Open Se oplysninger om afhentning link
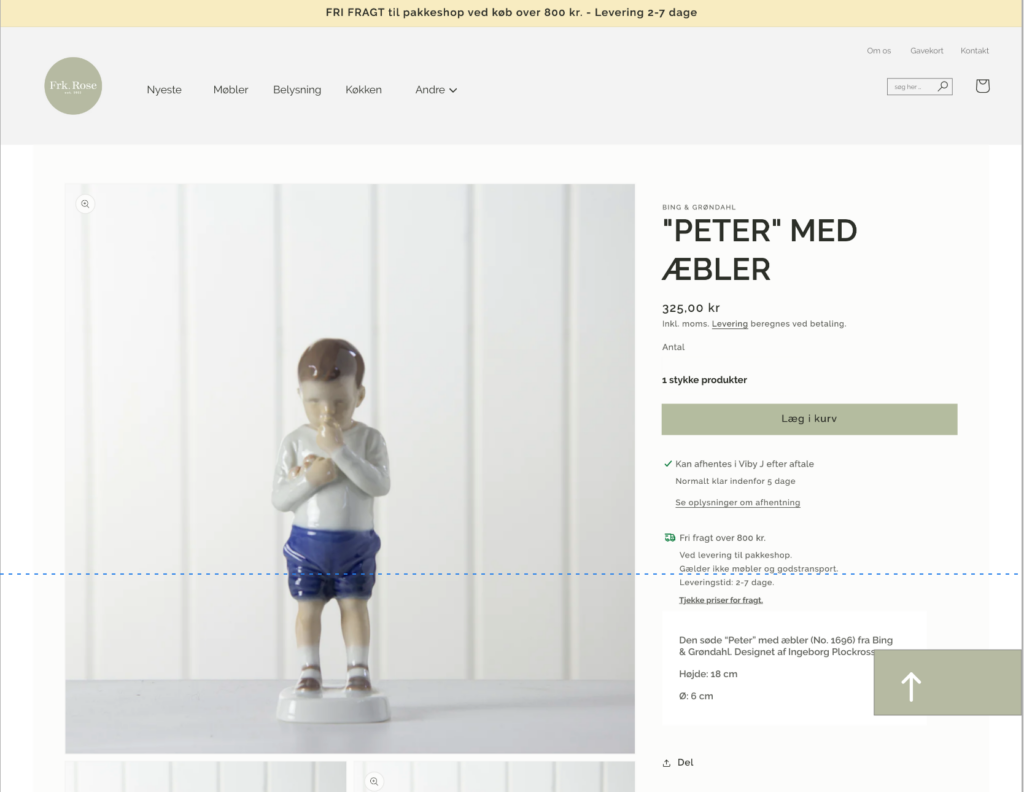Screen dimensions: 1024x792 point(737,502)
